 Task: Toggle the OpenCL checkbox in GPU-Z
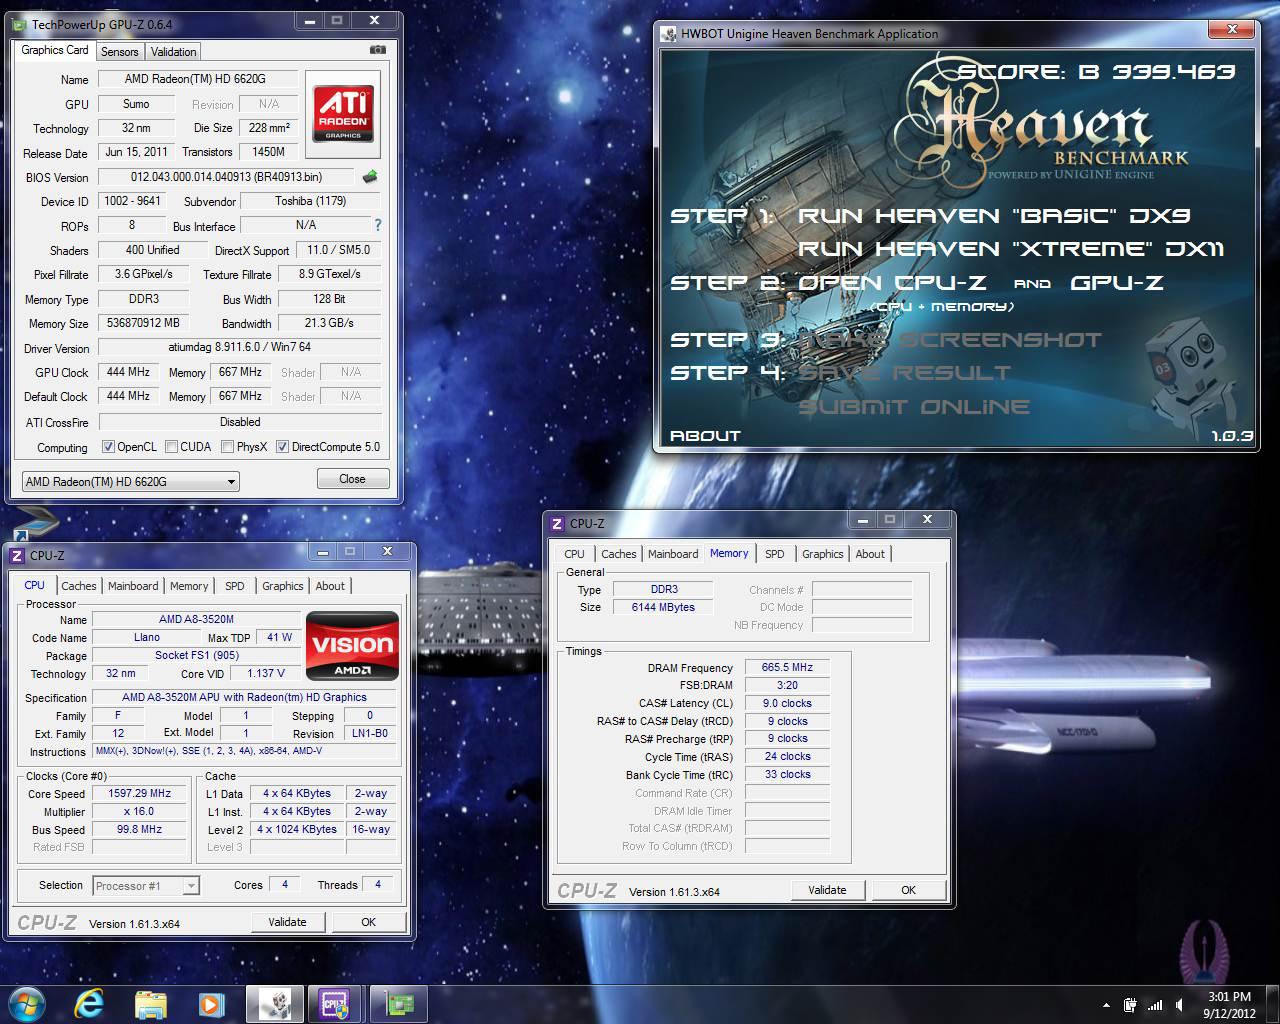[x=107, y=447]
